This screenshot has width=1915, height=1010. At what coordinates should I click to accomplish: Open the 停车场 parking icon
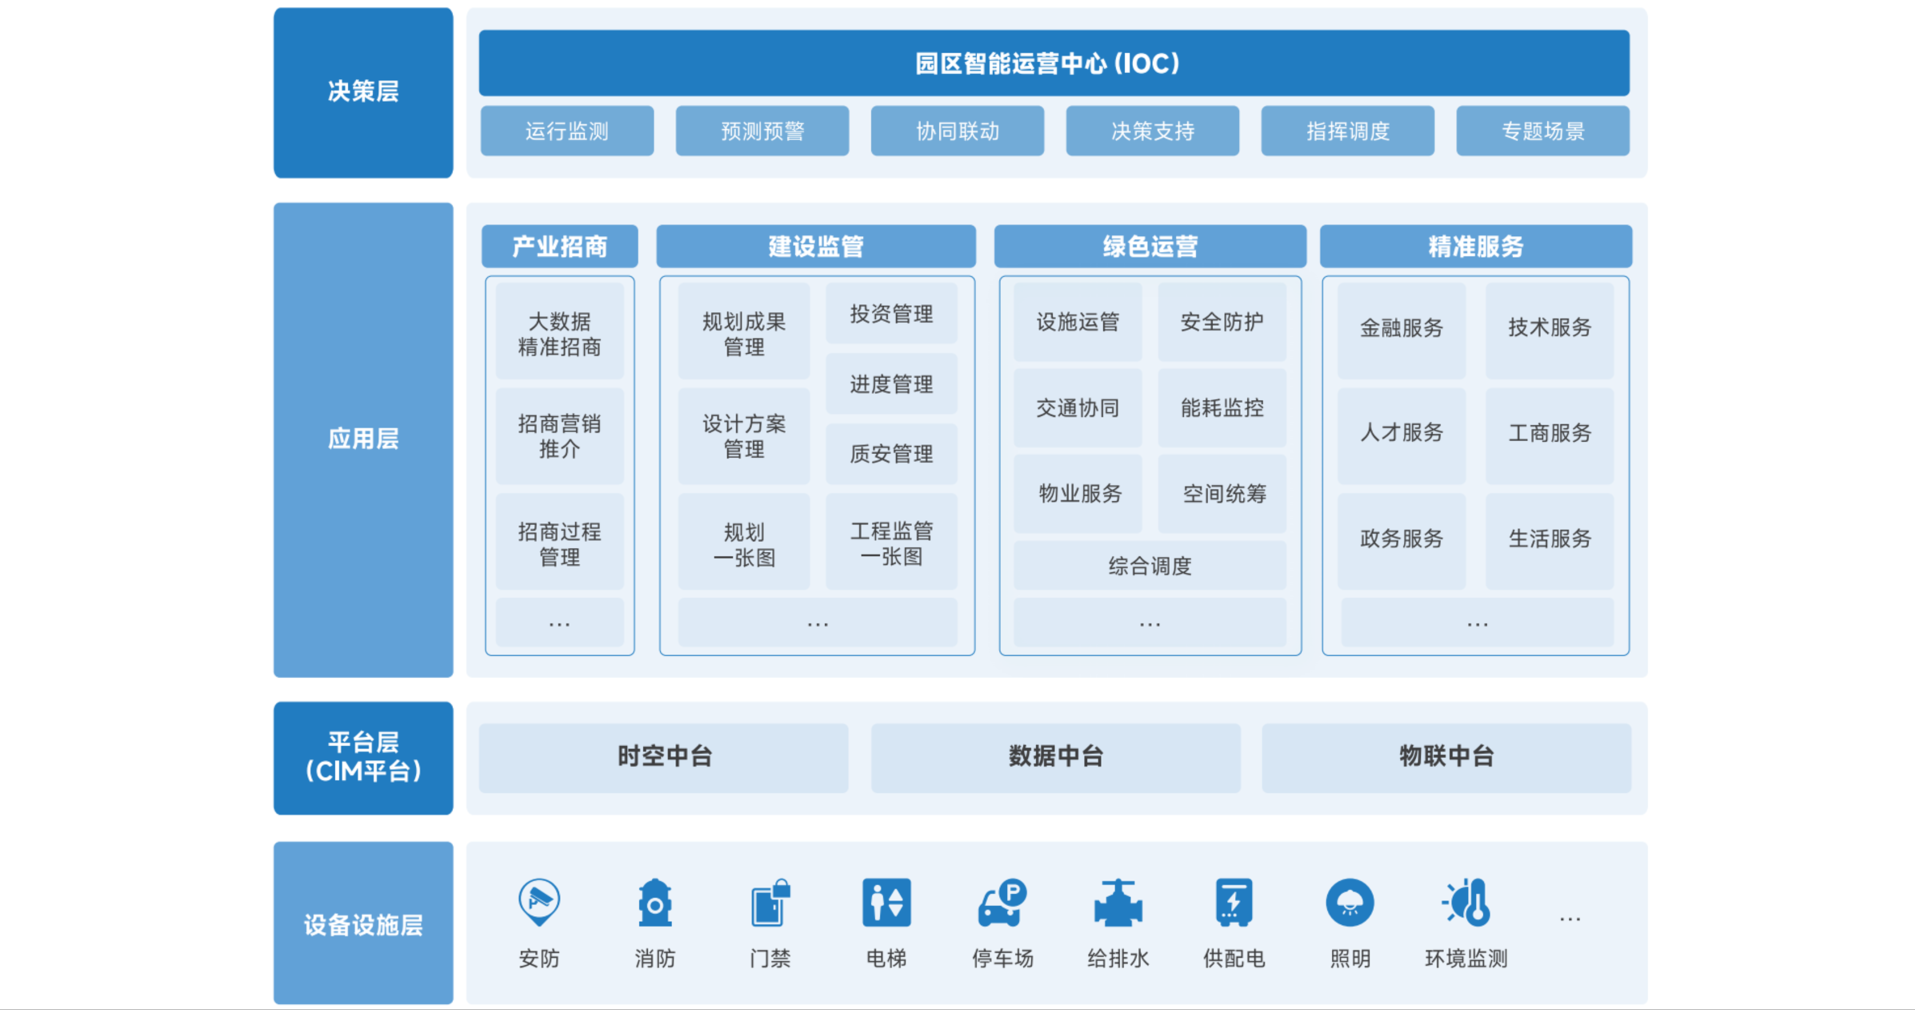coord(1002,903)
